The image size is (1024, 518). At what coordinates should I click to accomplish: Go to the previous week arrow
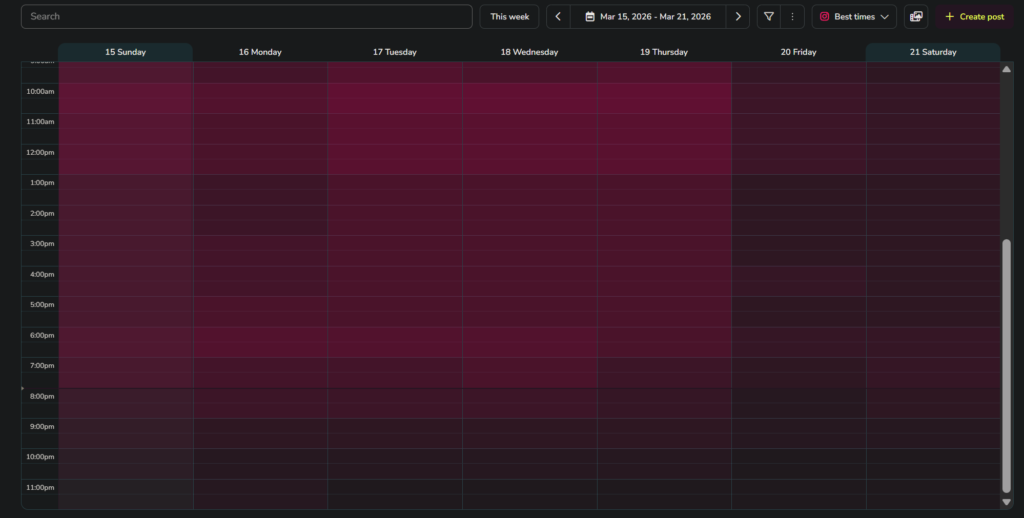click(558, 17)
